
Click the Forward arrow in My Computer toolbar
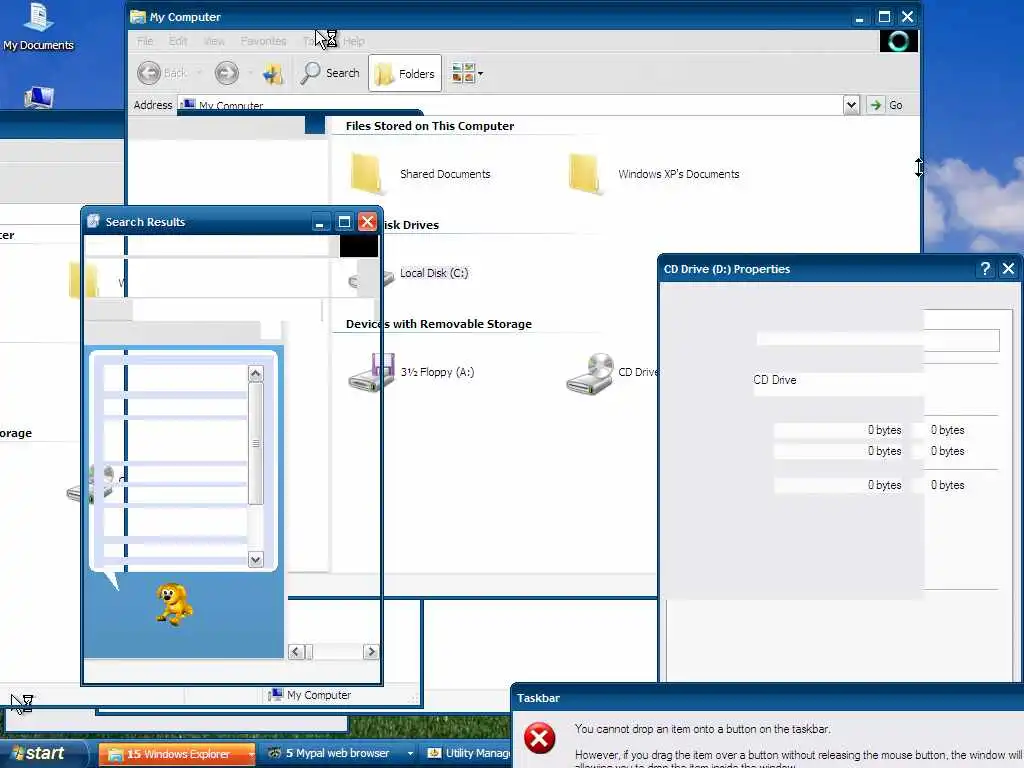227,73
